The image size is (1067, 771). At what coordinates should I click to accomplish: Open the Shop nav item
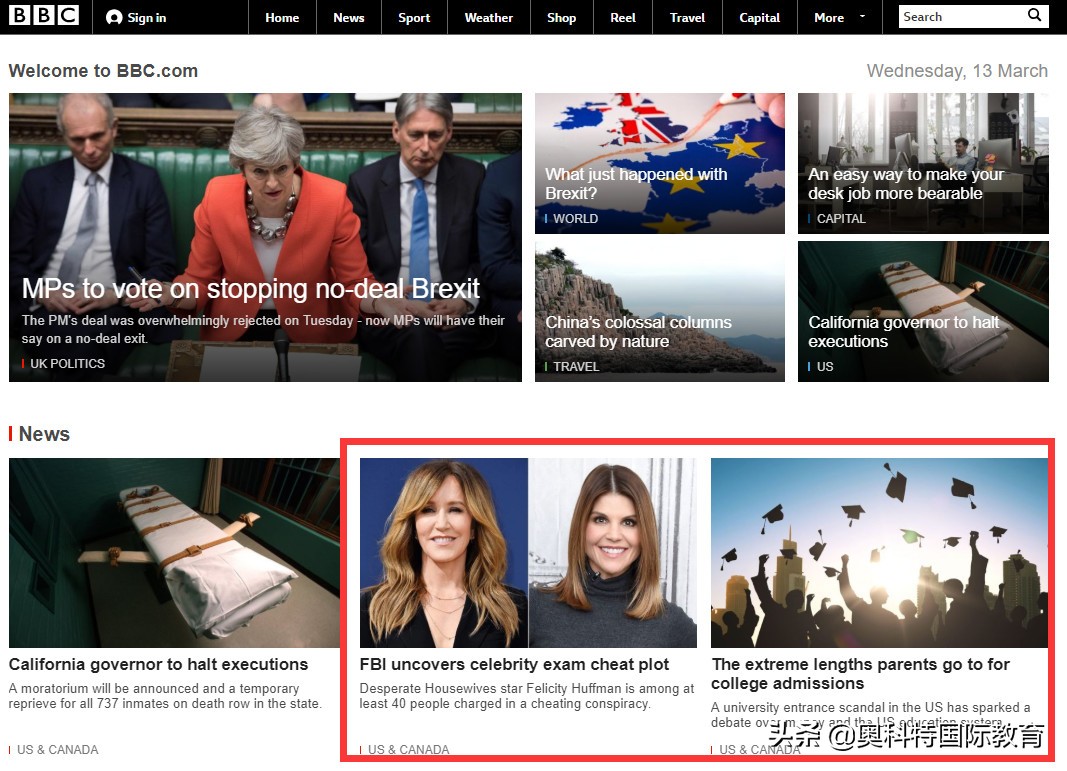pos(561,18)
